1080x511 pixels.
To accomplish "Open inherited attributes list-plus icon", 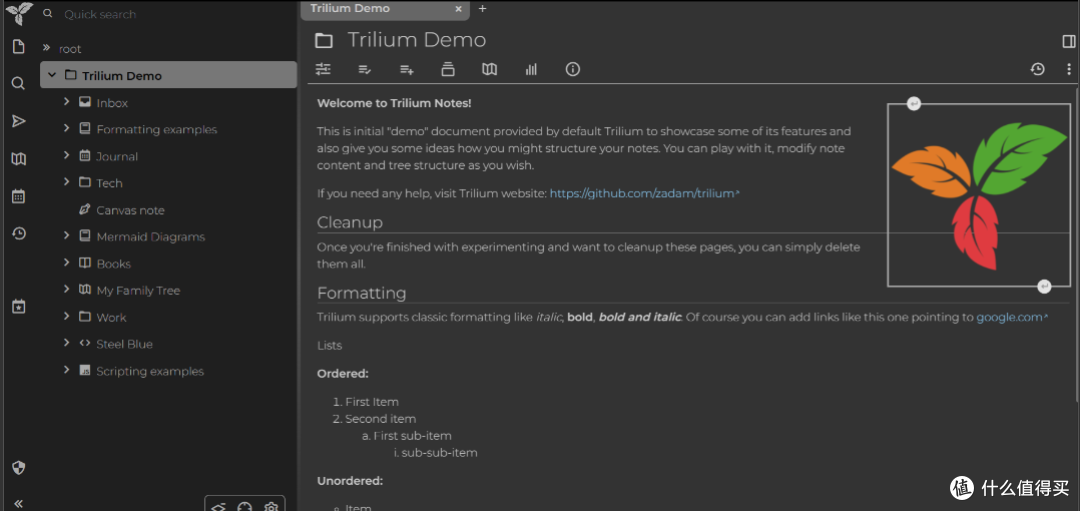I will pos(406,69).
